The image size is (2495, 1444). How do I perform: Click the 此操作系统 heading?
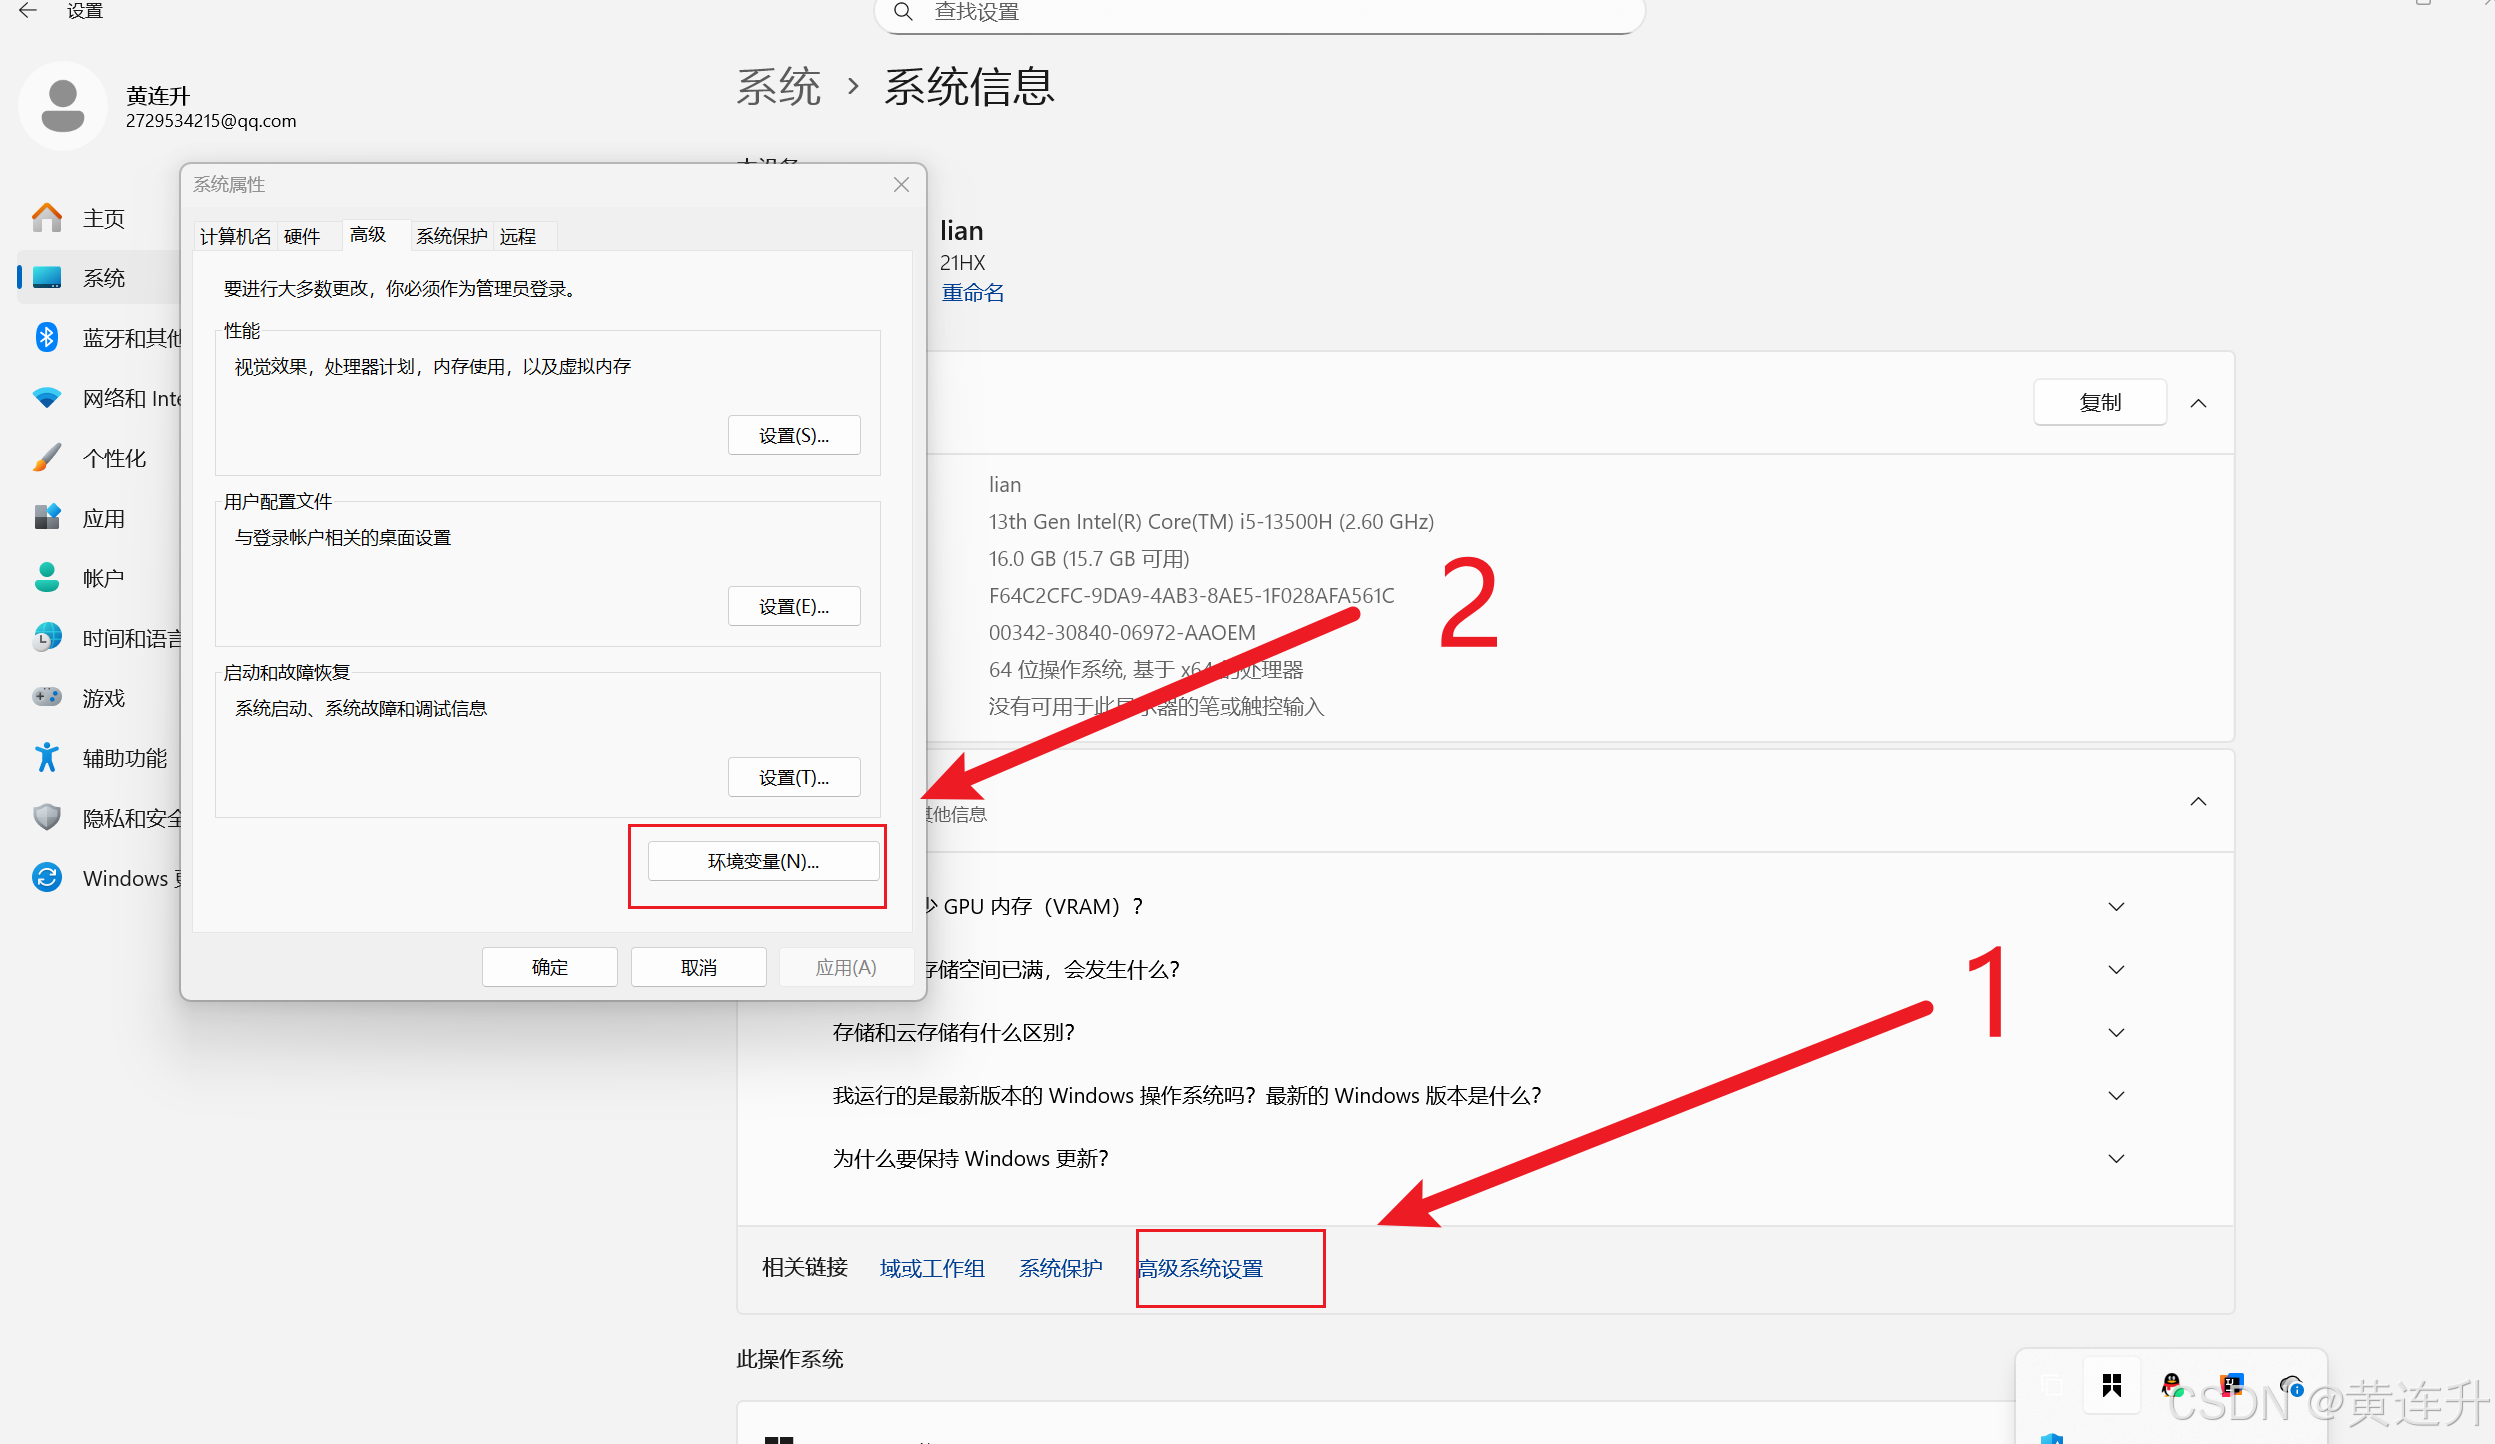pyautogui.click(x=790, y=1359)
